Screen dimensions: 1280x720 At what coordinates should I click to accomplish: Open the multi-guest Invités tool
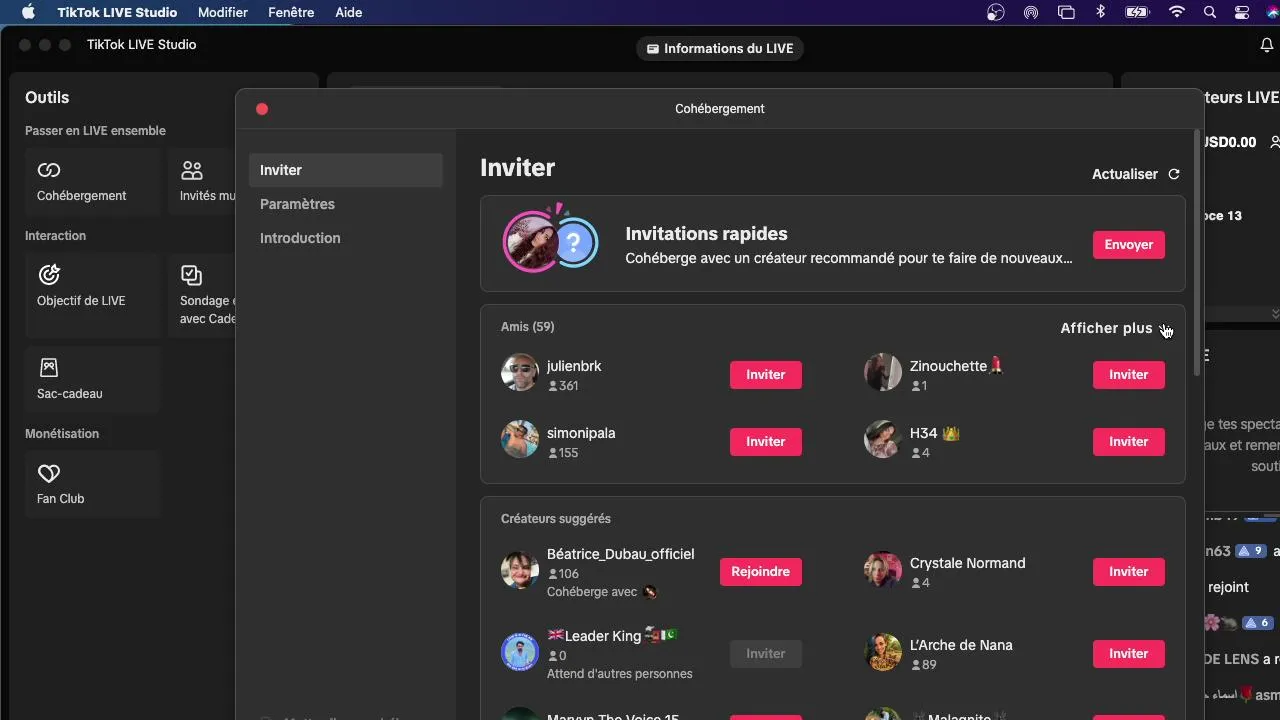pos(203,182)
